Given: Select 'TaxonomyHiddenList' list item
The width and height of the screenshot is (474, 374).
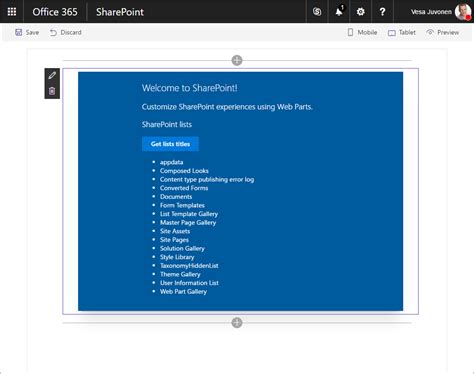Looking at the screenshot, I should click(x=189, y=266).
